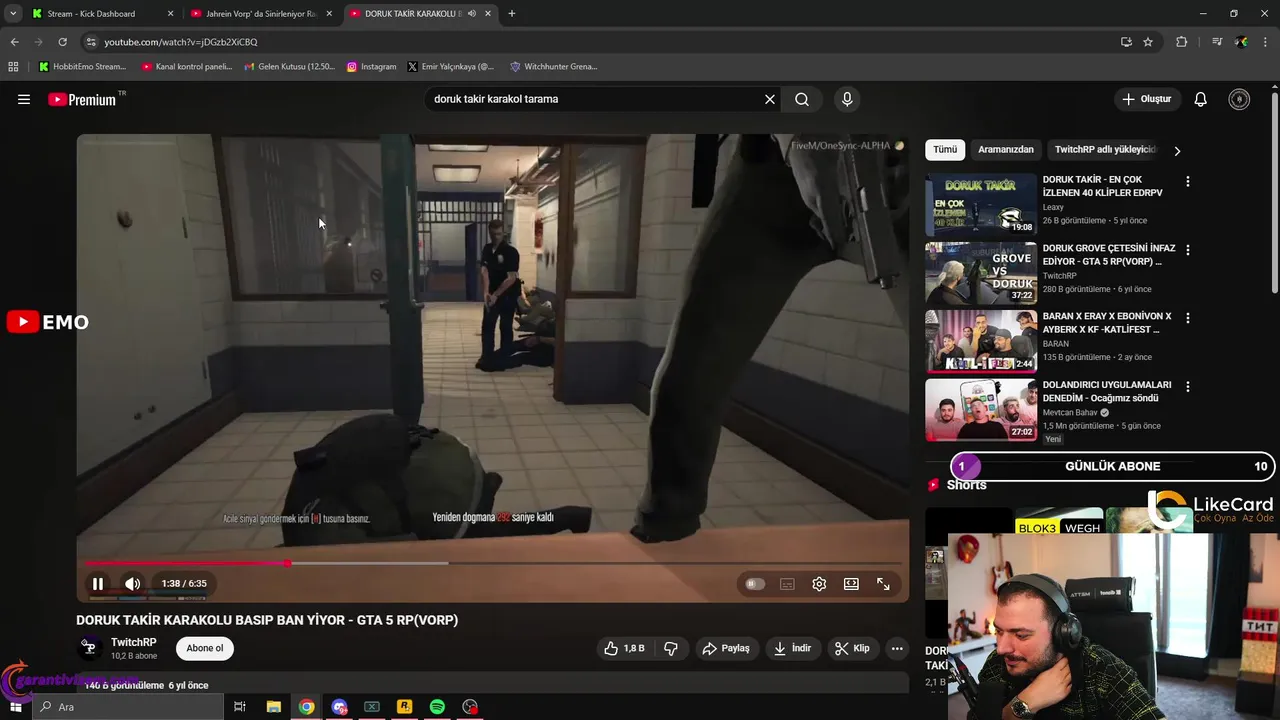Open player settings gear
The width and height of the screenshot is (1280, 720).
pyautogui.click(x=819, y=584)
